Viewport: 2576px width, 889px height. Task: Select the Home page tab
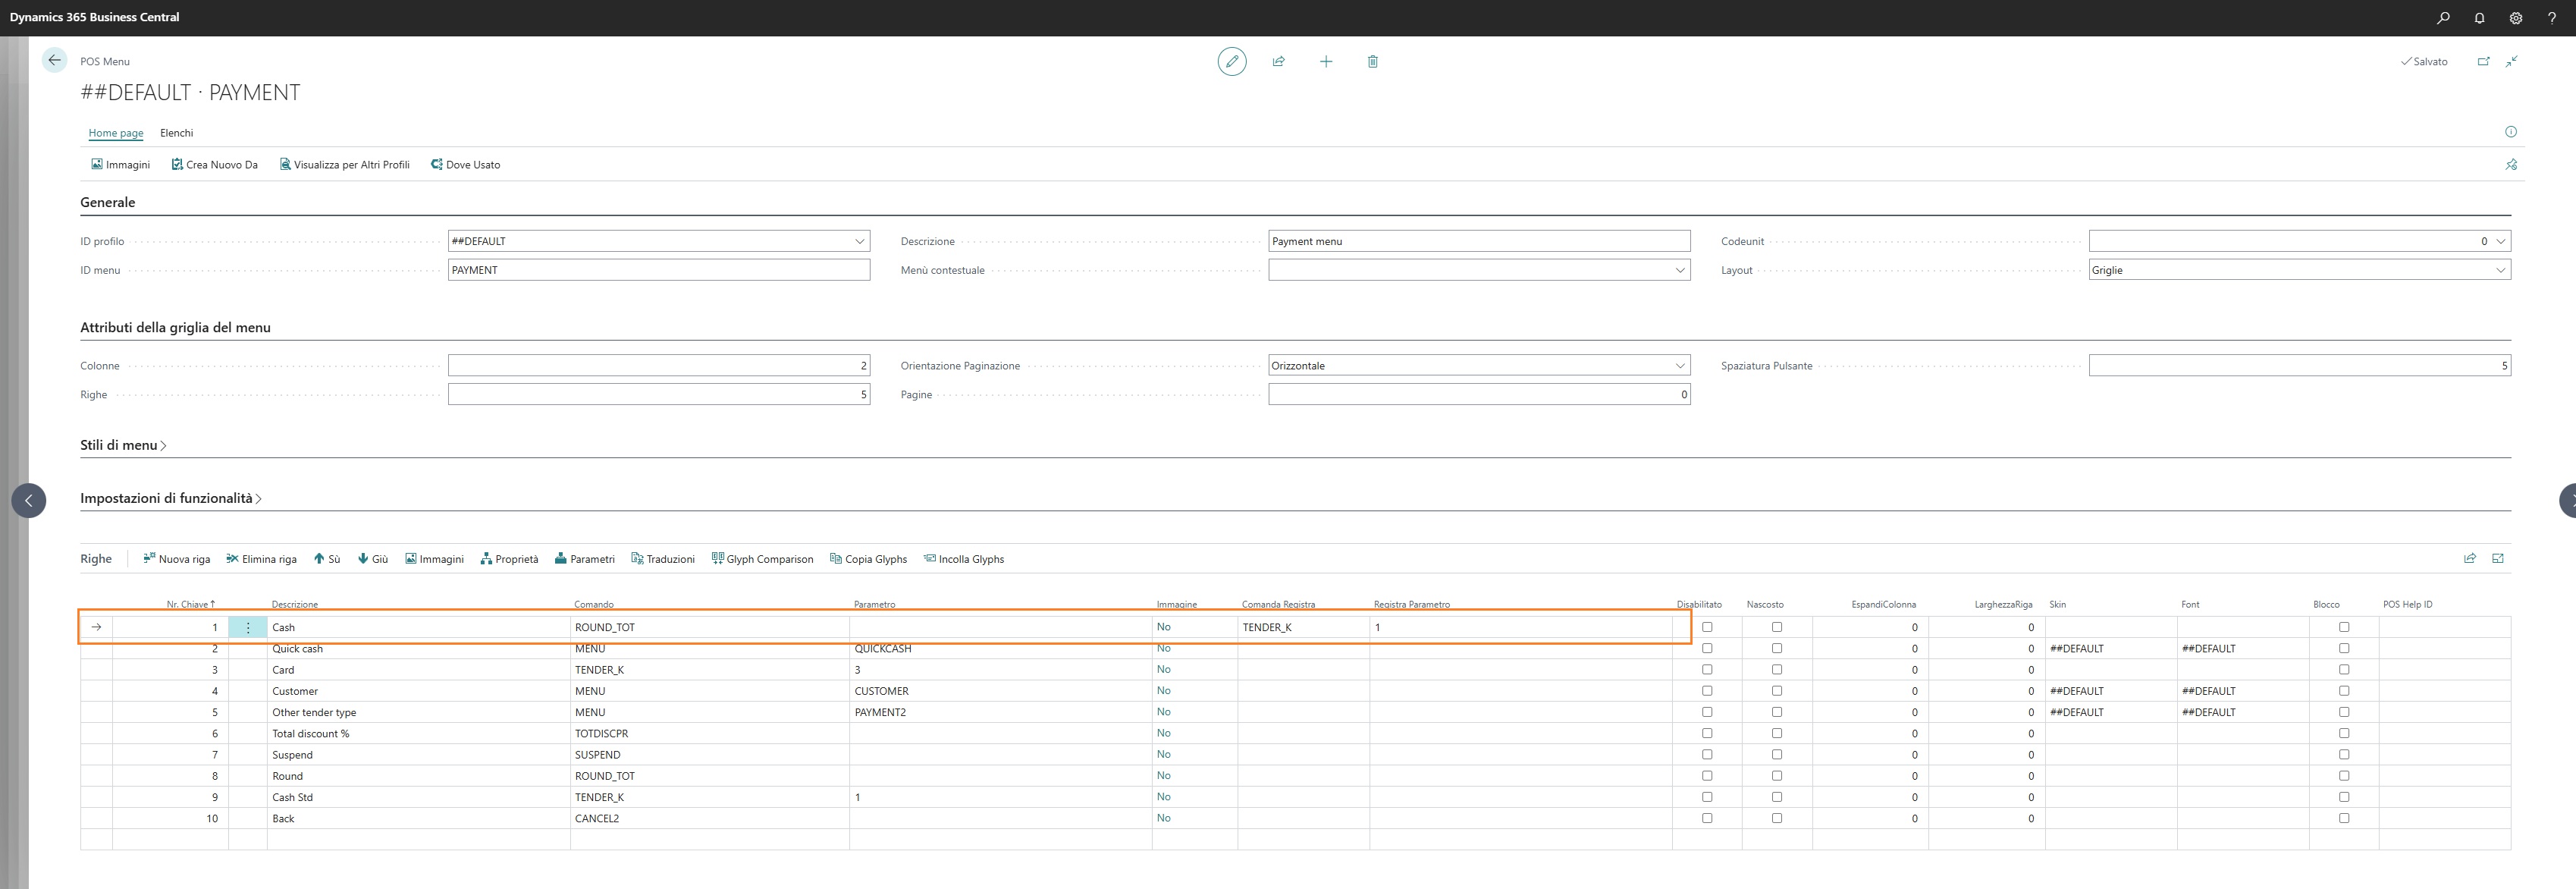coord(115,133)
